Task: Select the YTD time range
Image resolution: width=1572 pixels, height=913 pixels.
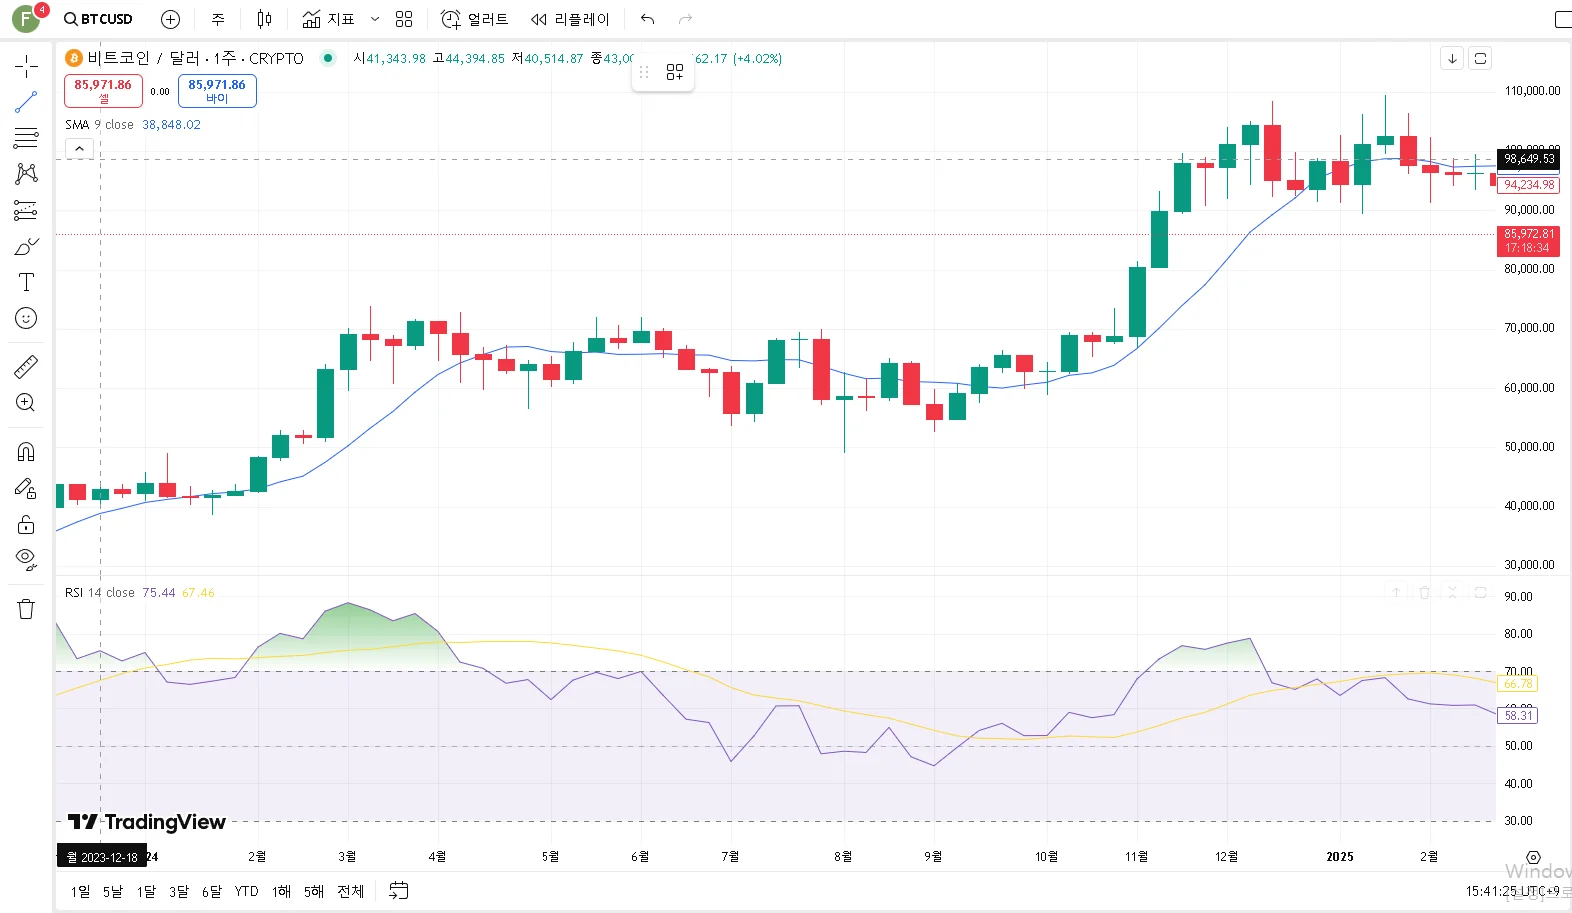Action: 246,891
